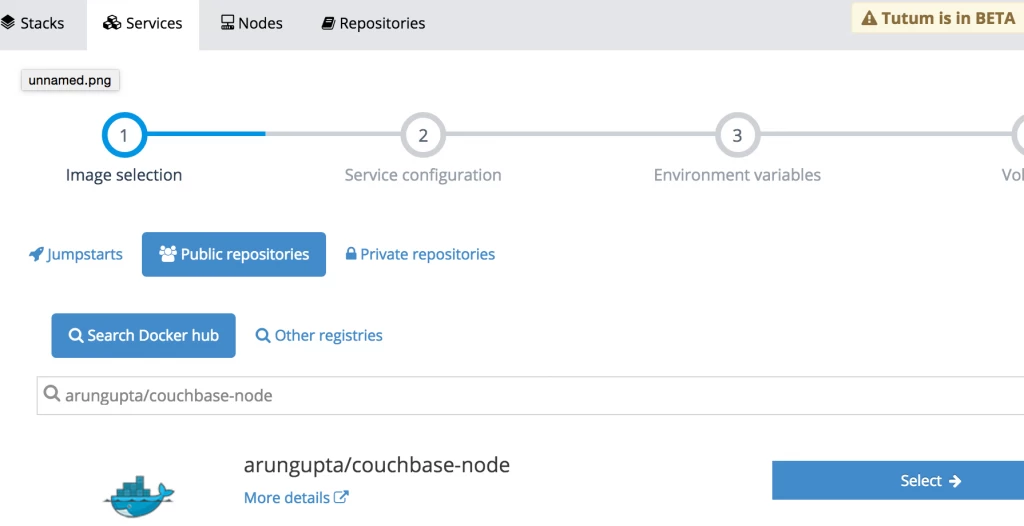
Task: Click the Docker whale image logo
Action: [x=139, y=497]
